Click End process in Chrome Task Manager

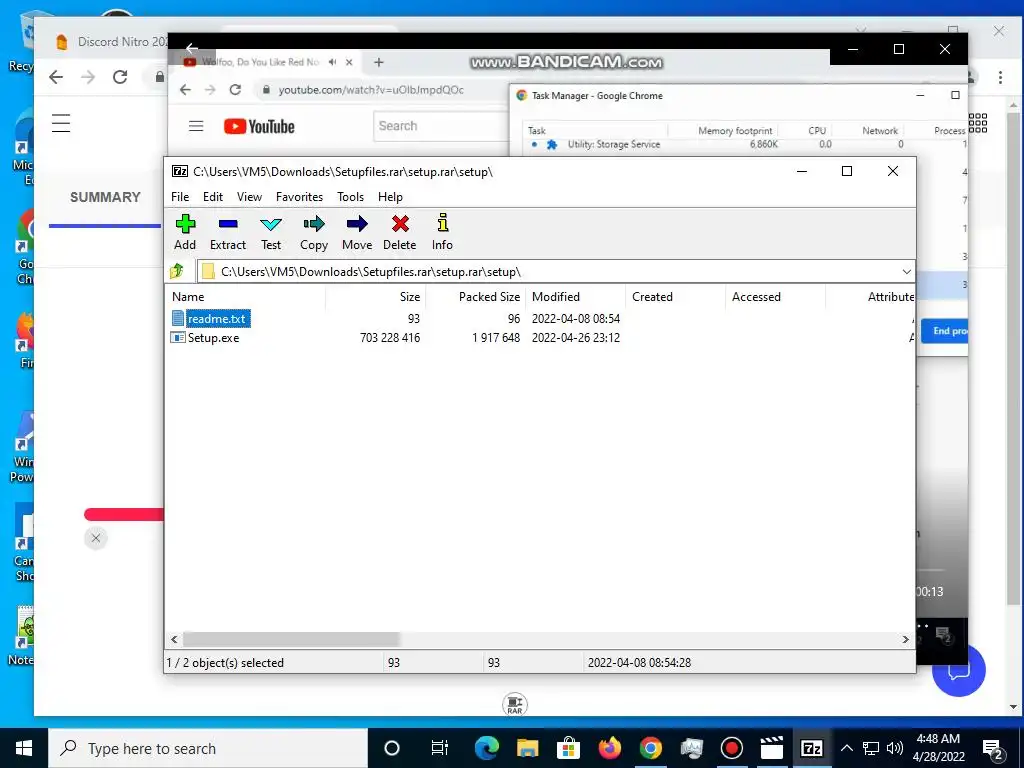point(944,331)
